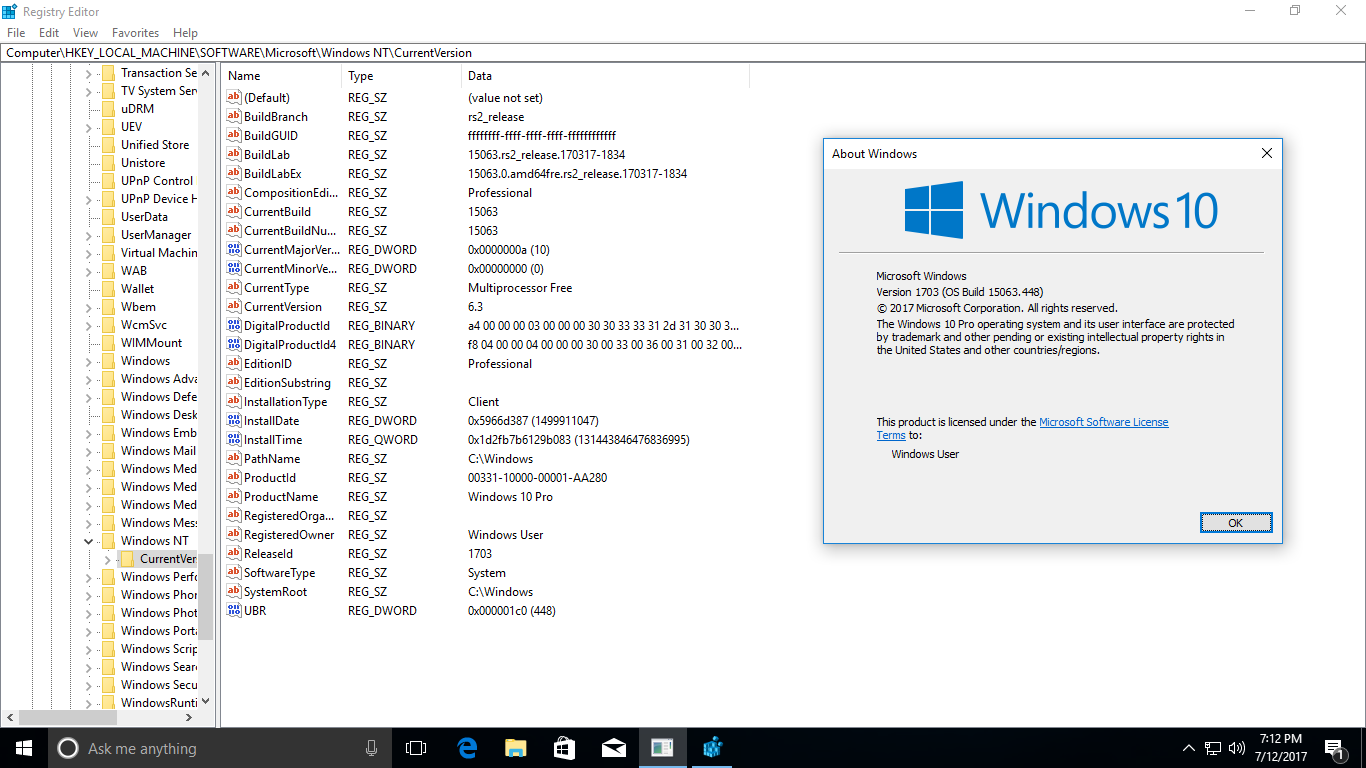Click the DigitalProductId binary value icon
Screen dimensions: 1366x768
click(234, 326)
